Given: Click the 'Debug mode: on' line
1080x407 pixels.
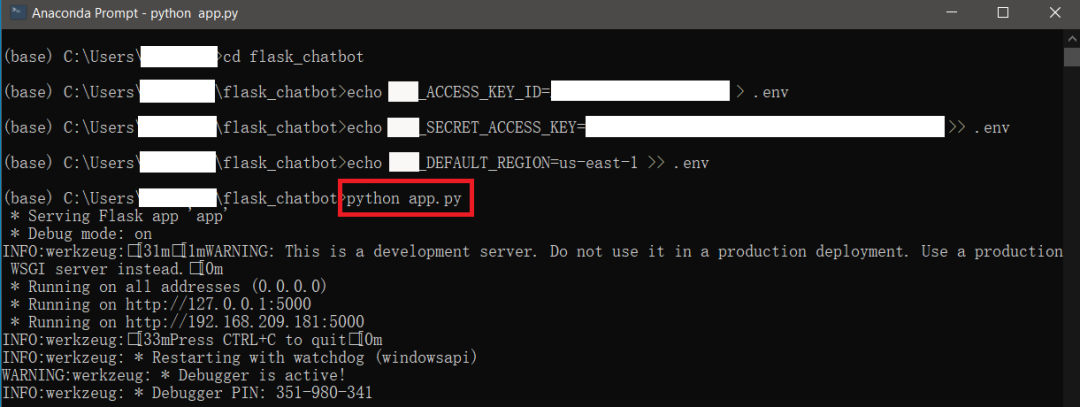Looking at the screenshot, I should [x=81, y=234].
